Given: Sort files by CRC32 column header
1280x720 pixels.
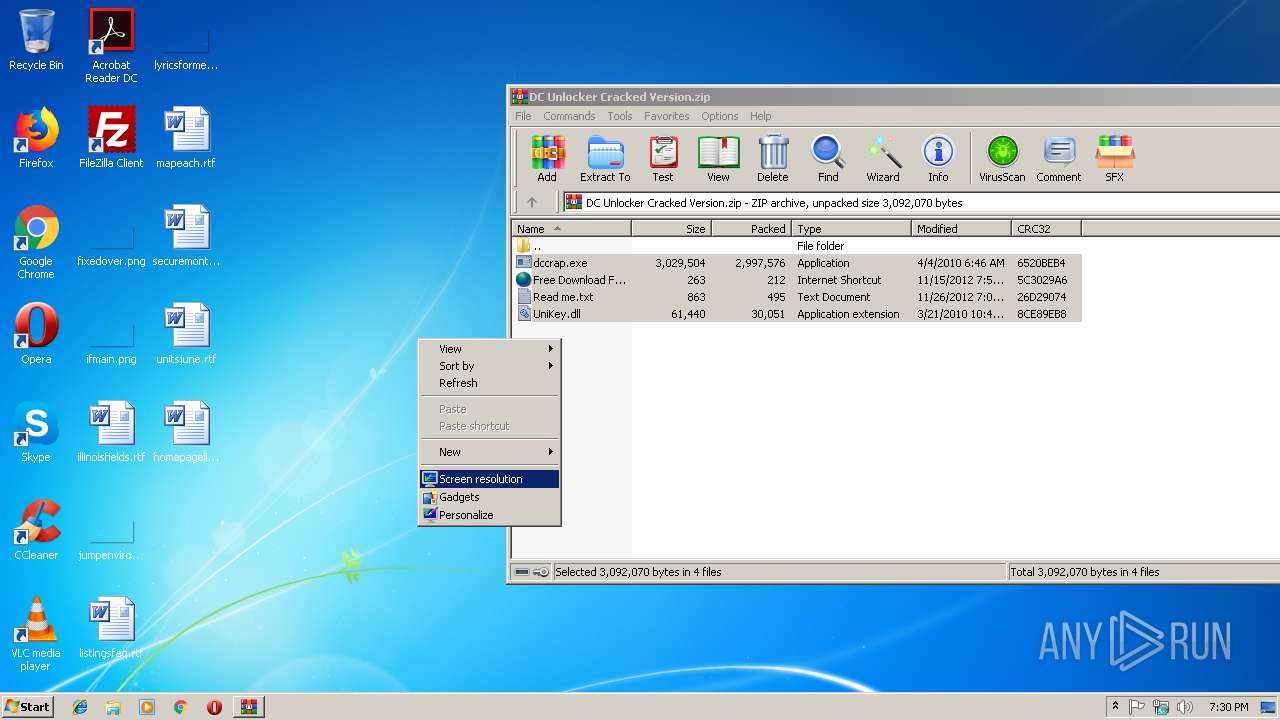Looking at the screenshot, I should (1046, 229).
